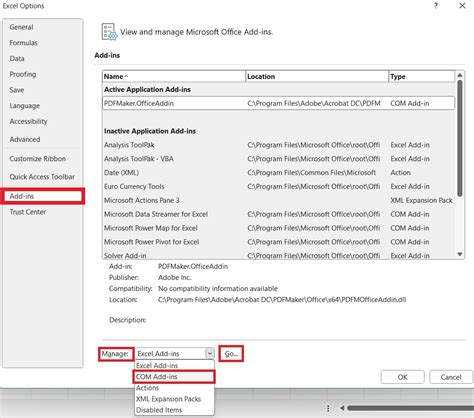Viewport: 474px width, 418px height.
Task: Select the Add-ins category
Action: click(43, 196)
